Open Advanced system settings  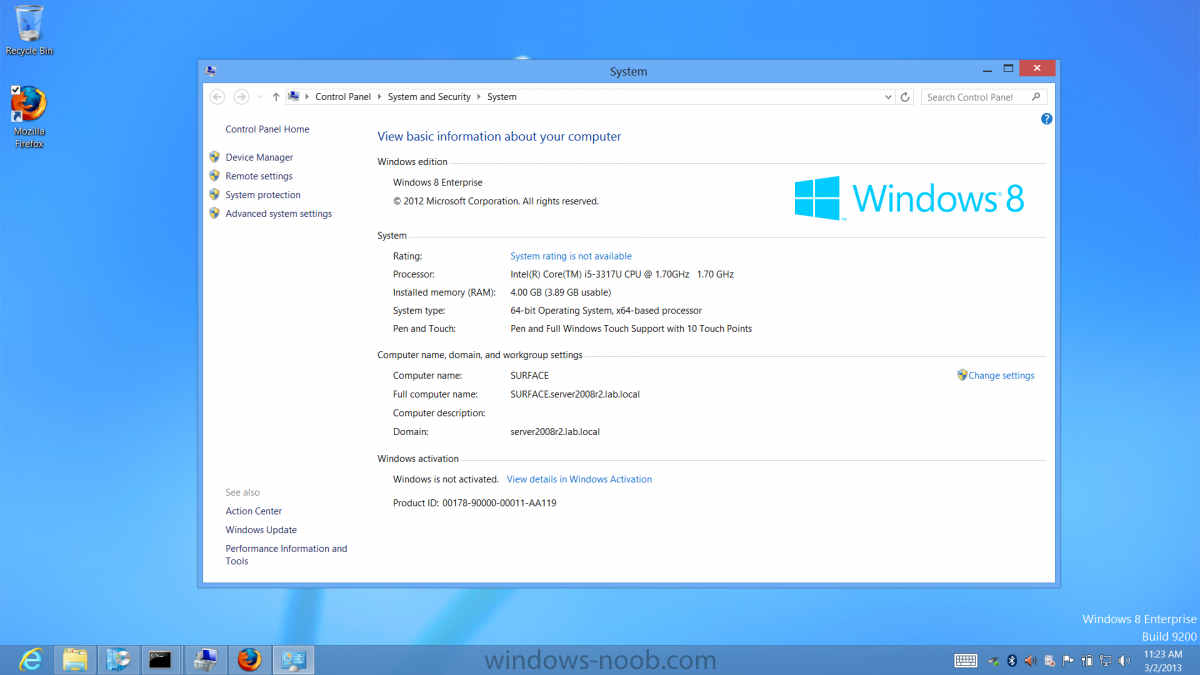pos(278,214)
